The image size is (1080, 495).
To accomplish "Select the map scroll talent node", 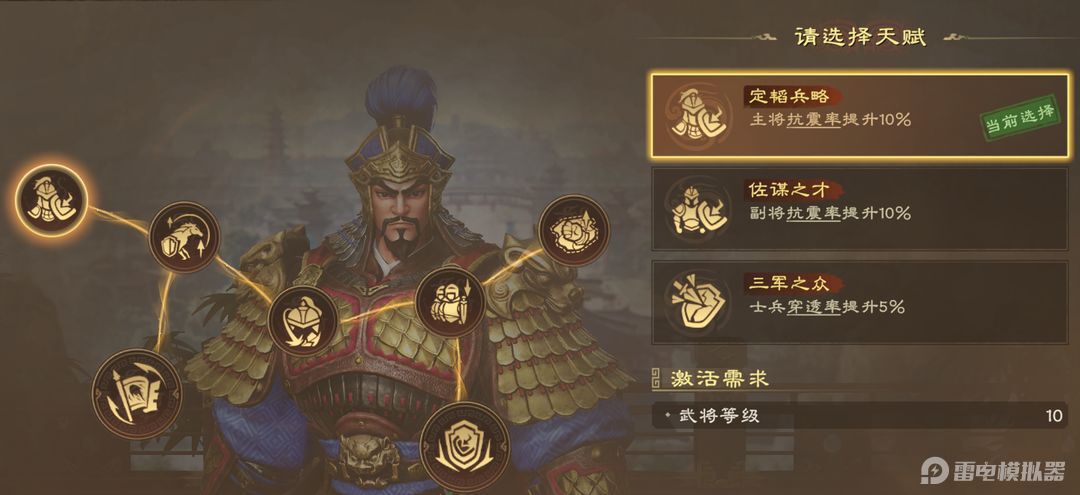I will coord(574,230).
